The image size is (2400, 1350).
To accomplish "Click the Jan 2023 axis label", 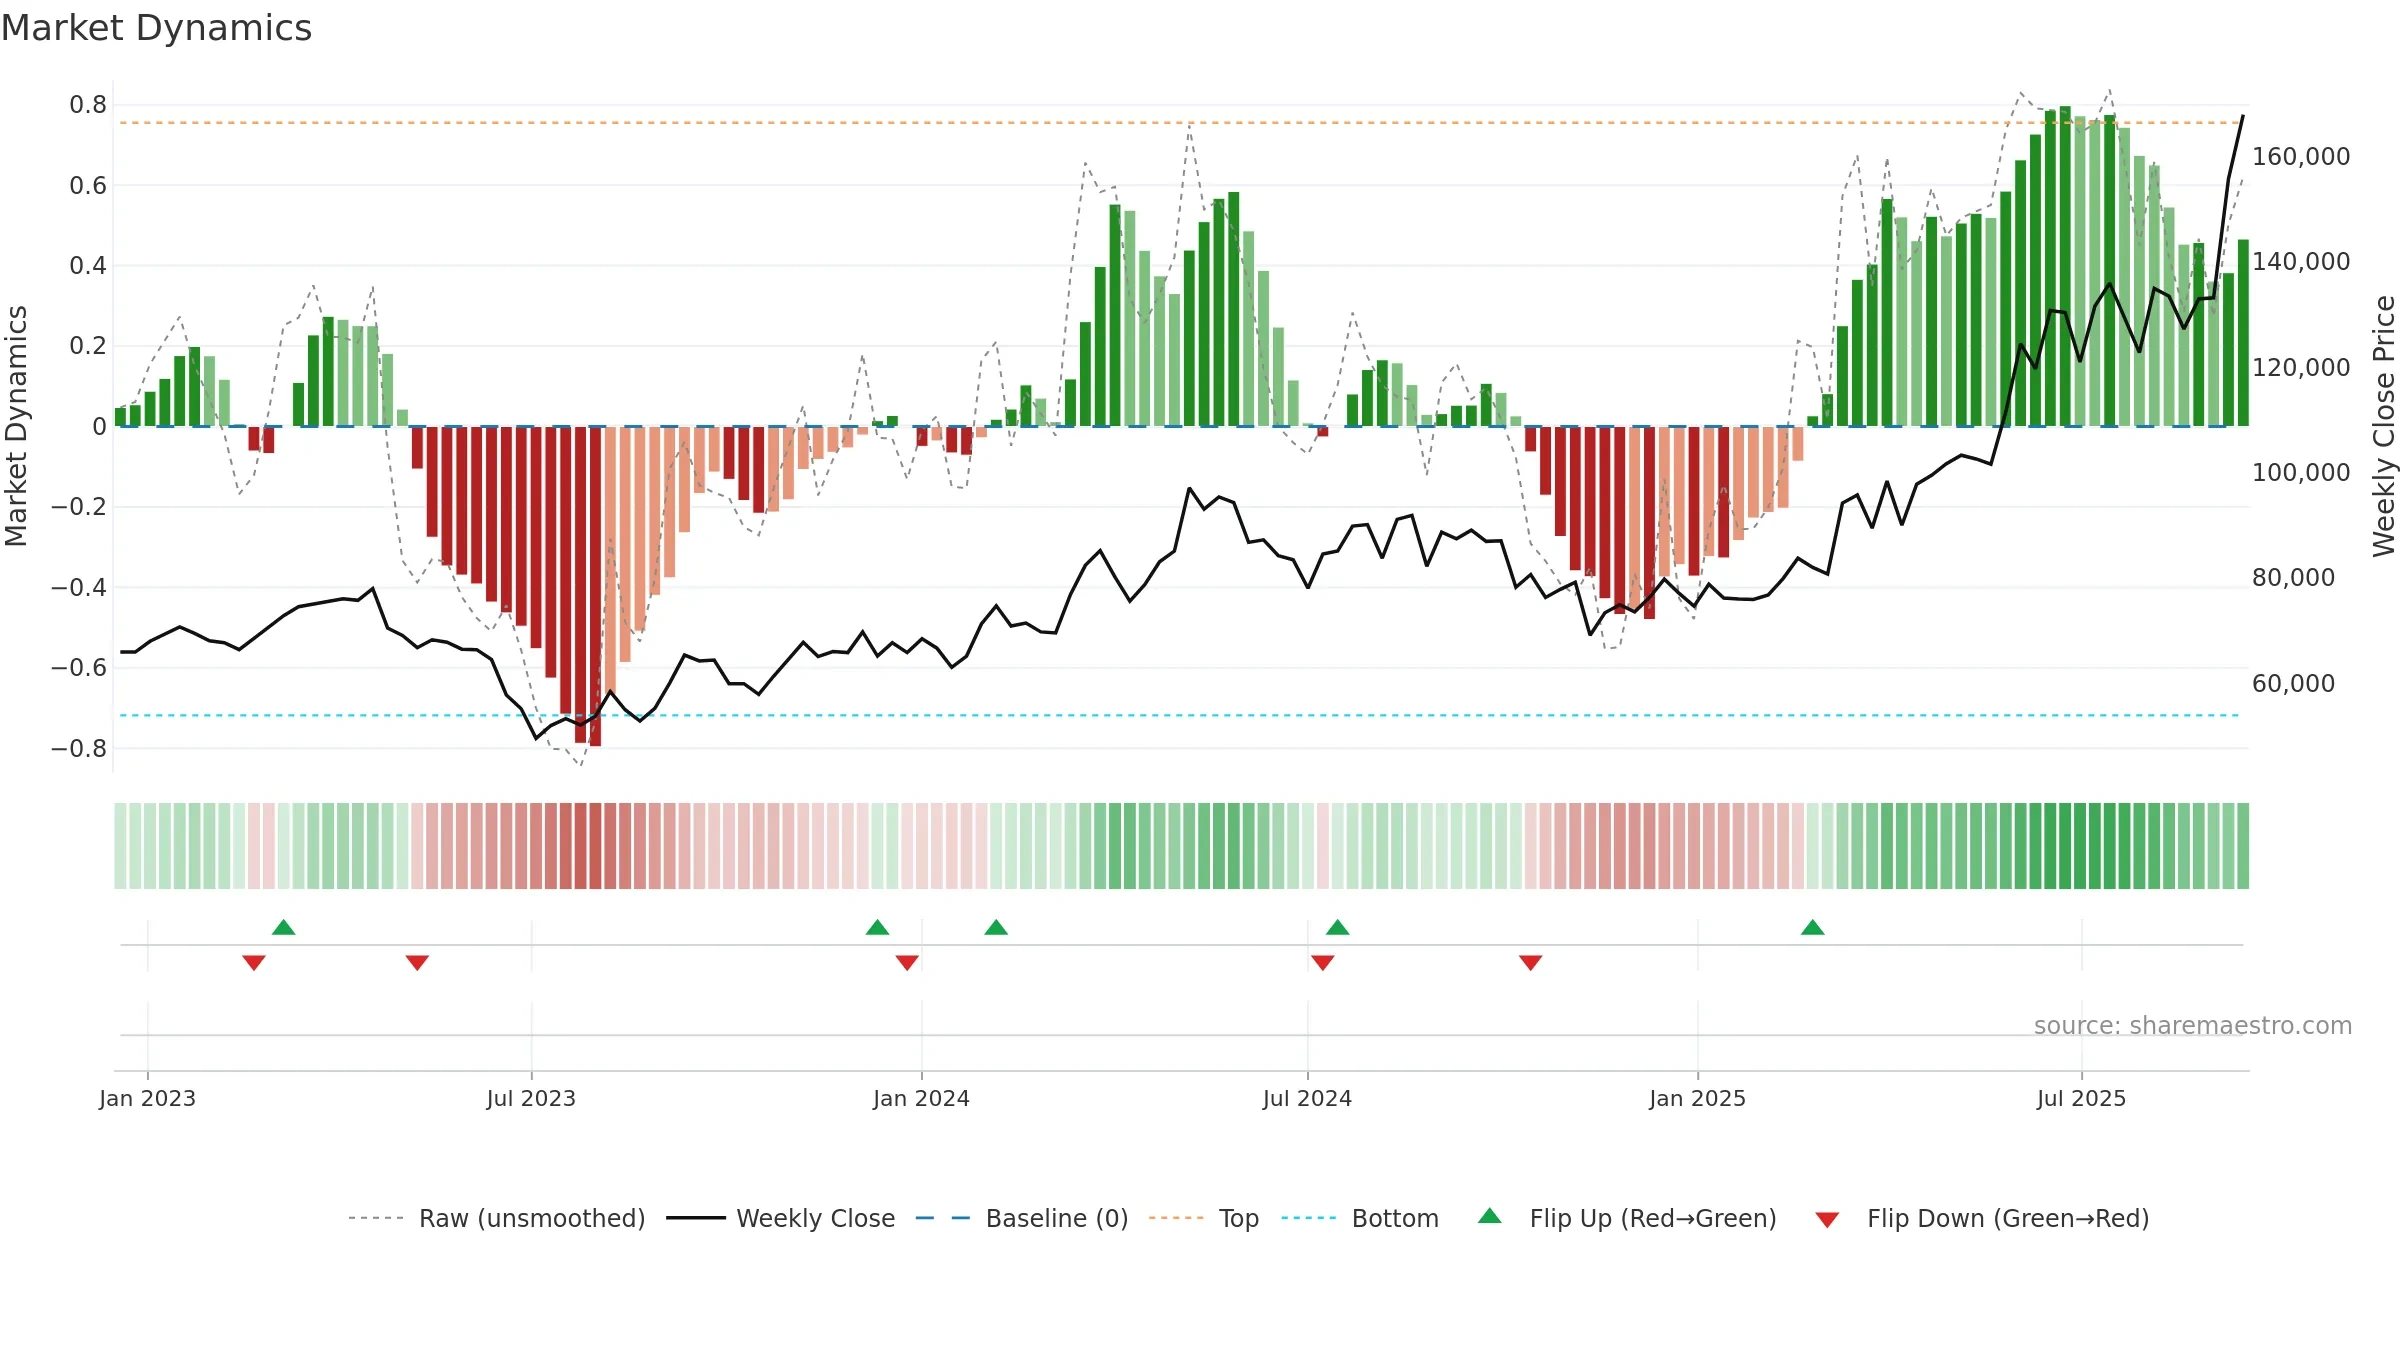I will [147, 1098].
